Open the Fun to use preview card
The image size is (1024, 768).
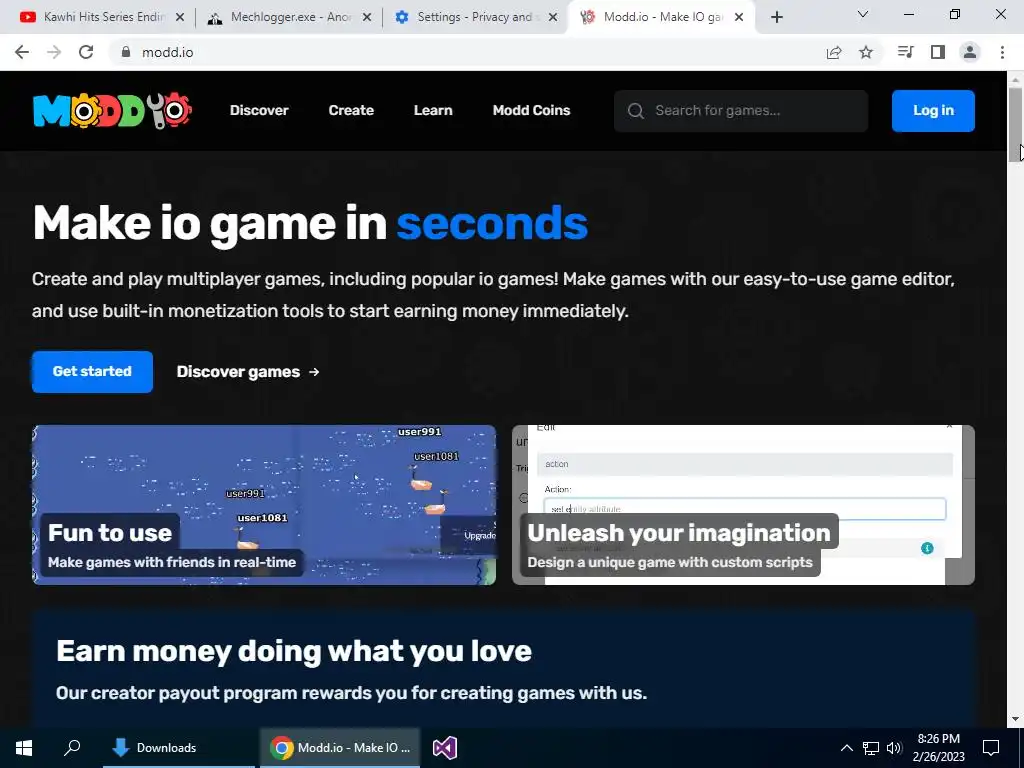point(264,505)
